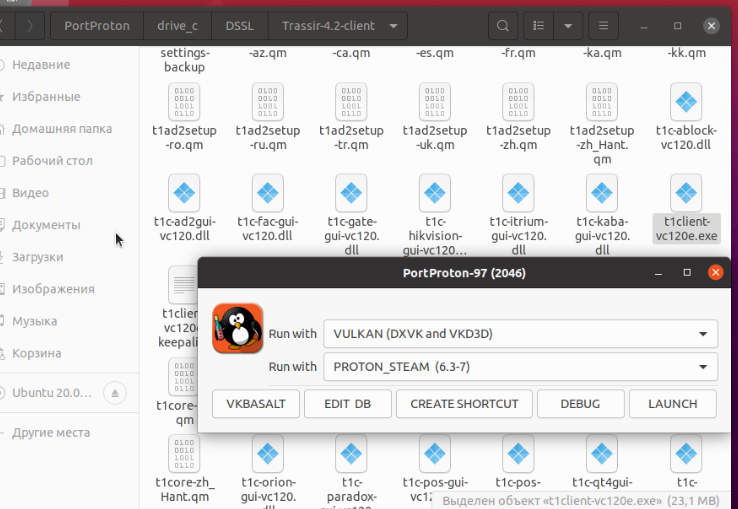Select t1c-qt4gui file icon
Image resolution: width=738 pixels, height=509 pixels.
[602, 453]
